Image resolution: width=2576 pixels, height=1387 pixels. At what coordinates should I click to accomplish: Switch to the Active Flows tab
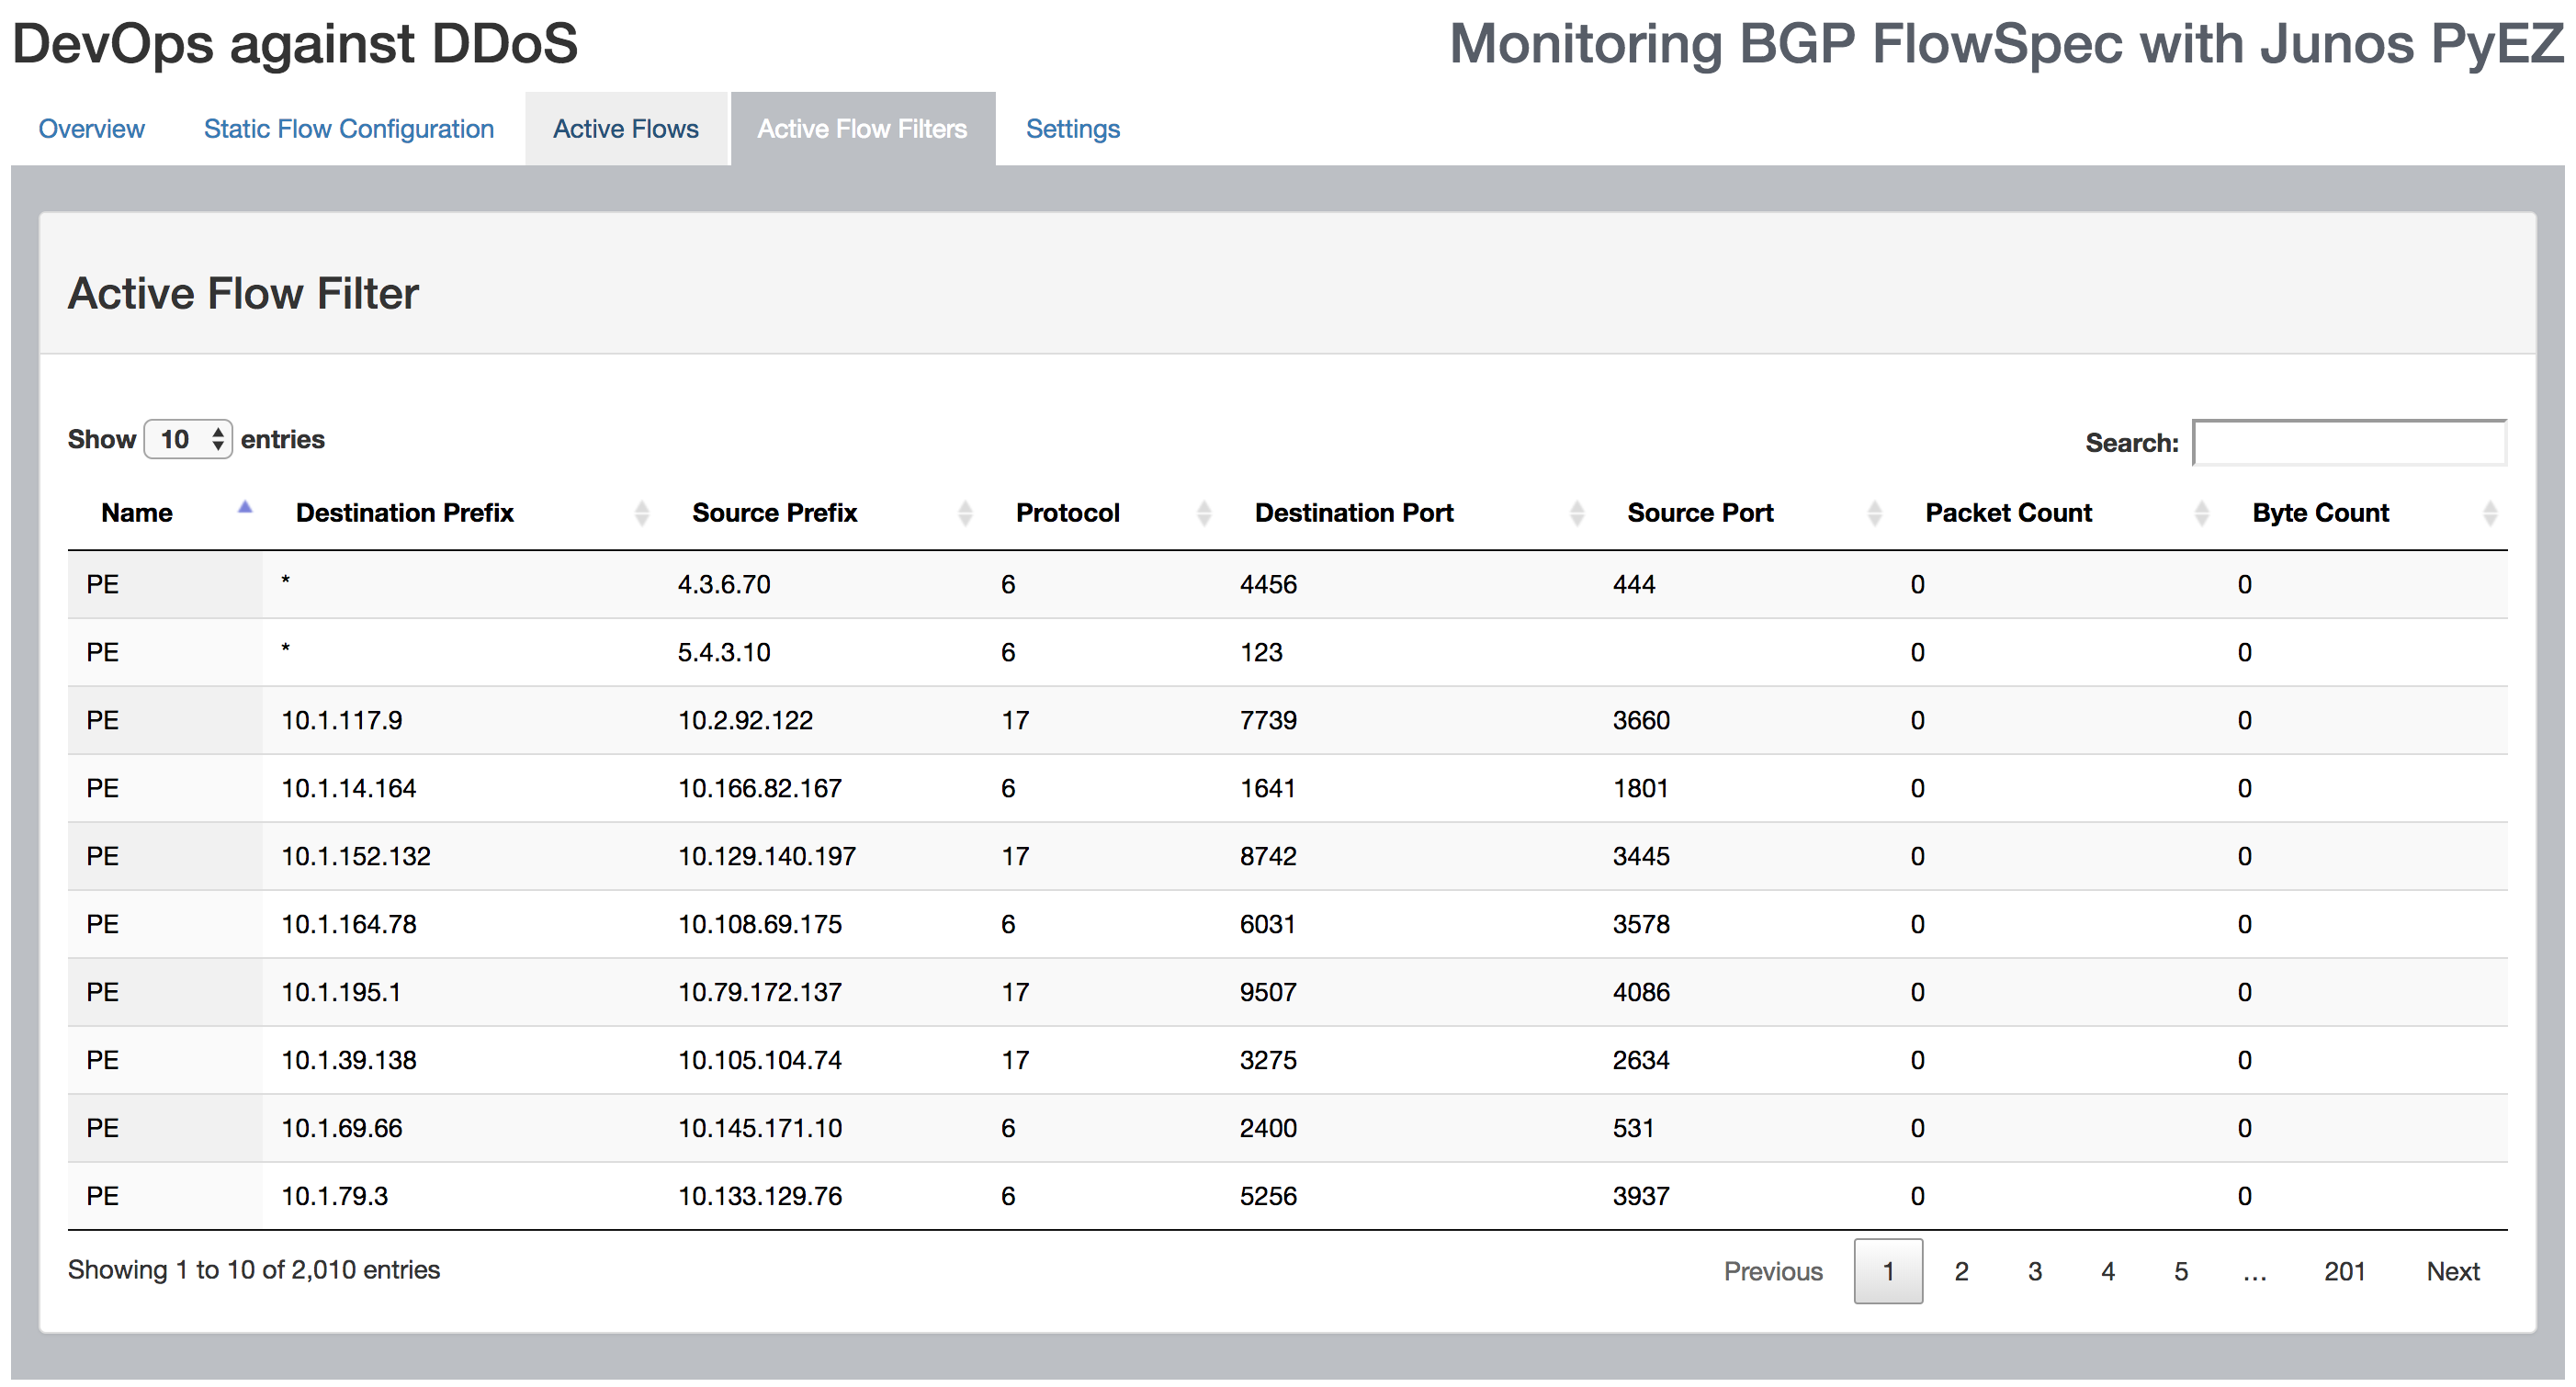(625, 129)
